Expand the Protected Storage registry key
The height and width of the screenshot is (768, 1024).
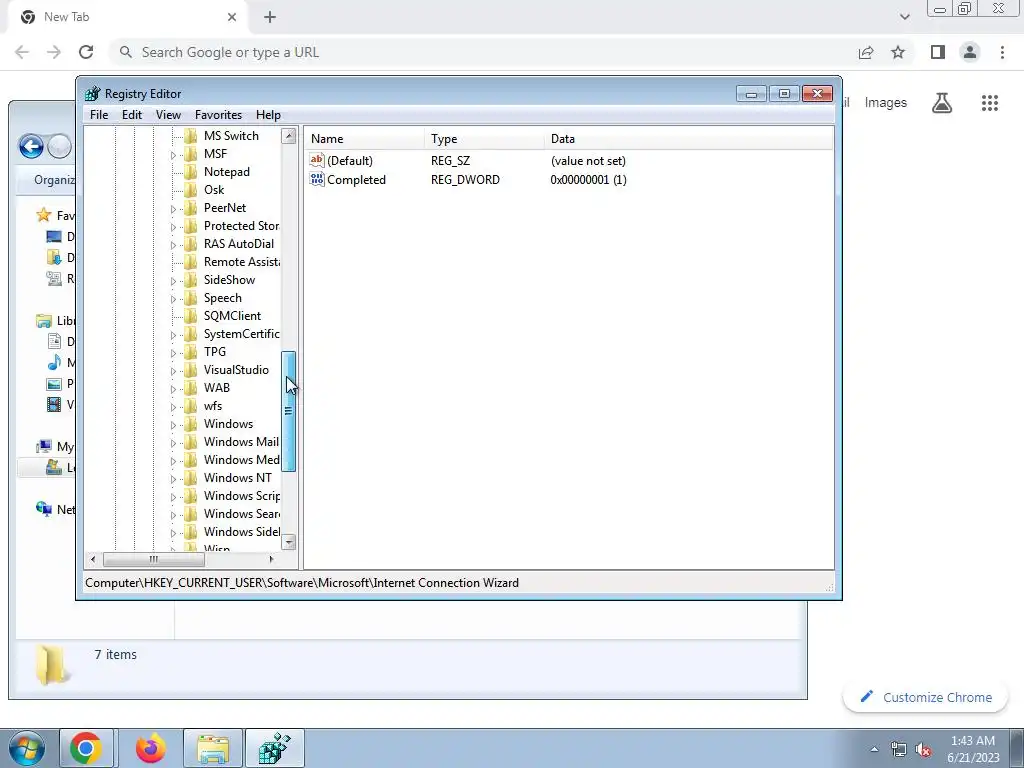(173, 227)
